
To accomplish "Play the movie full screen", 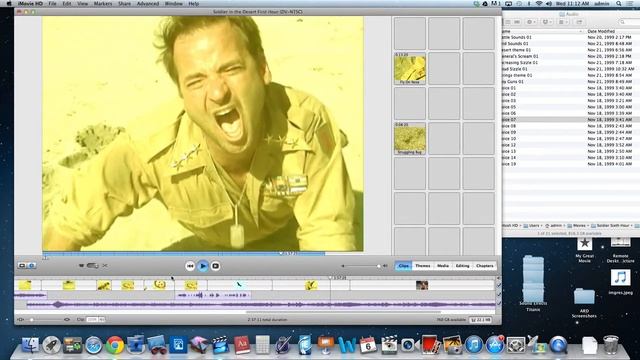I will point(216,266).
